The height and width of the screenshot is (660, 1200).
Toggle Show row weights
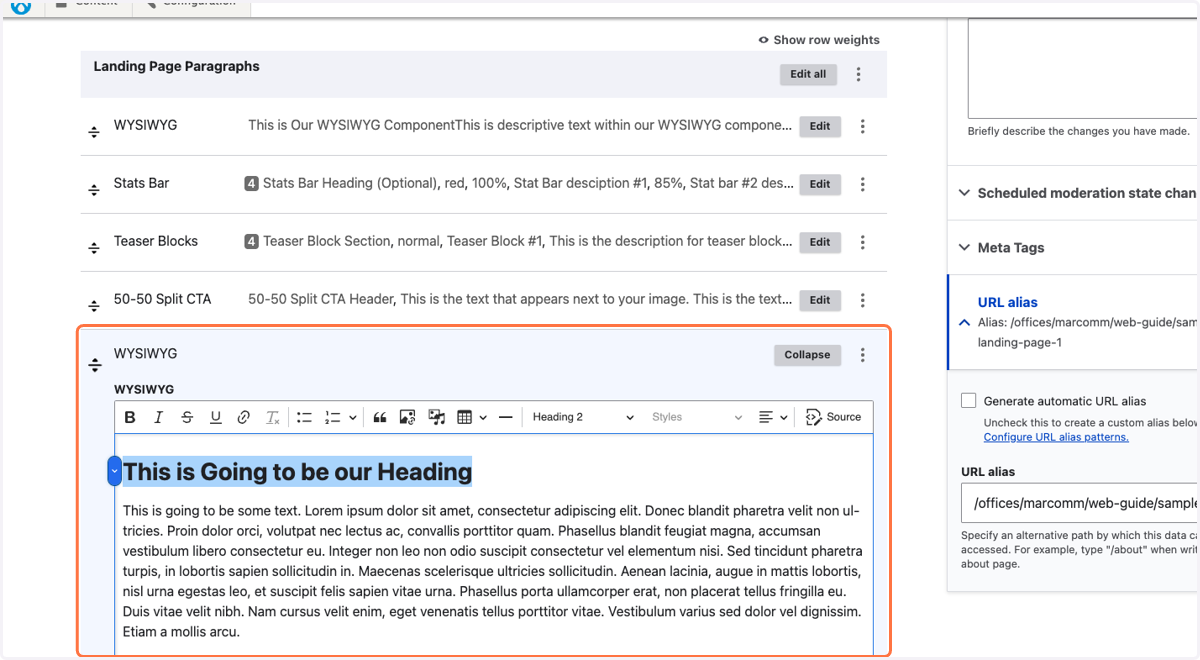pyautogui.click(x=819, y=40)
